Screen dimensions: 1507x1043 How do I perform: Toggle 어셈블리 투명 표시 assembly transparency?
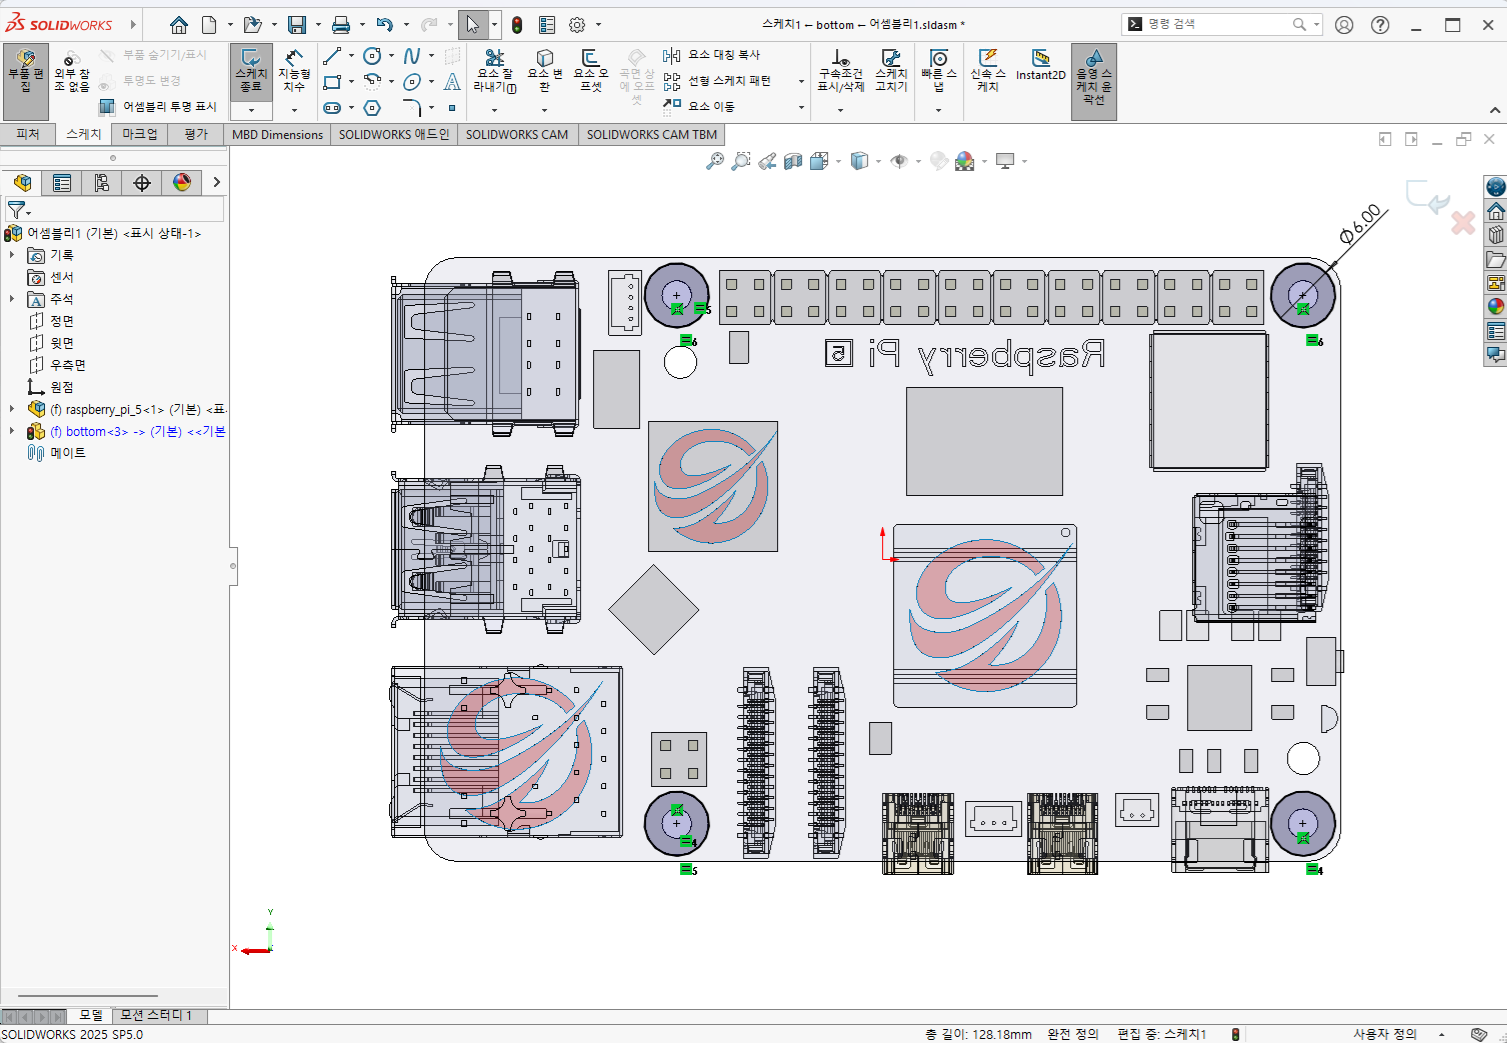tap(158, 107)
